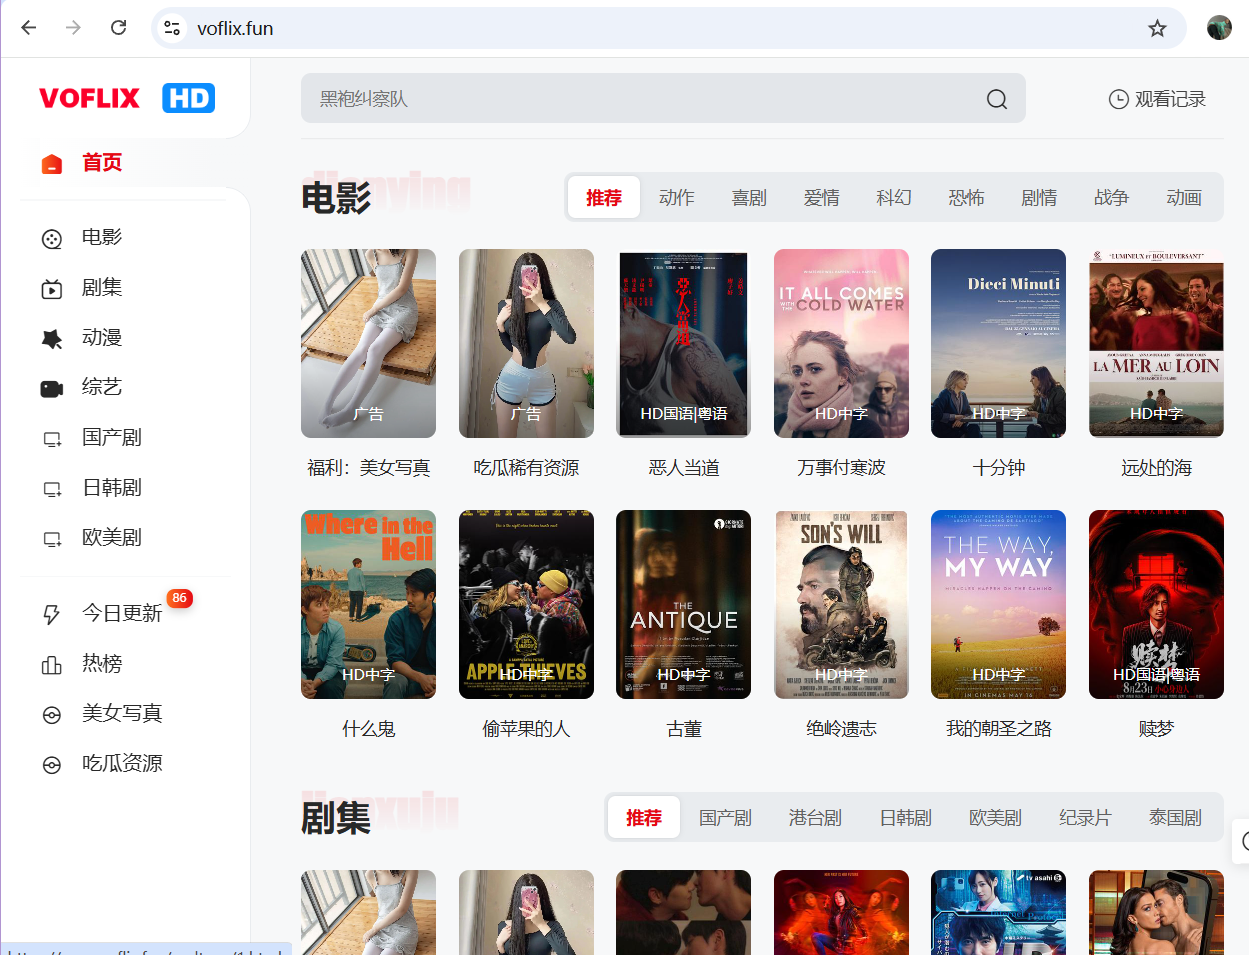
Task: Open The Antique movie poster
Action: tap(683, 604)
